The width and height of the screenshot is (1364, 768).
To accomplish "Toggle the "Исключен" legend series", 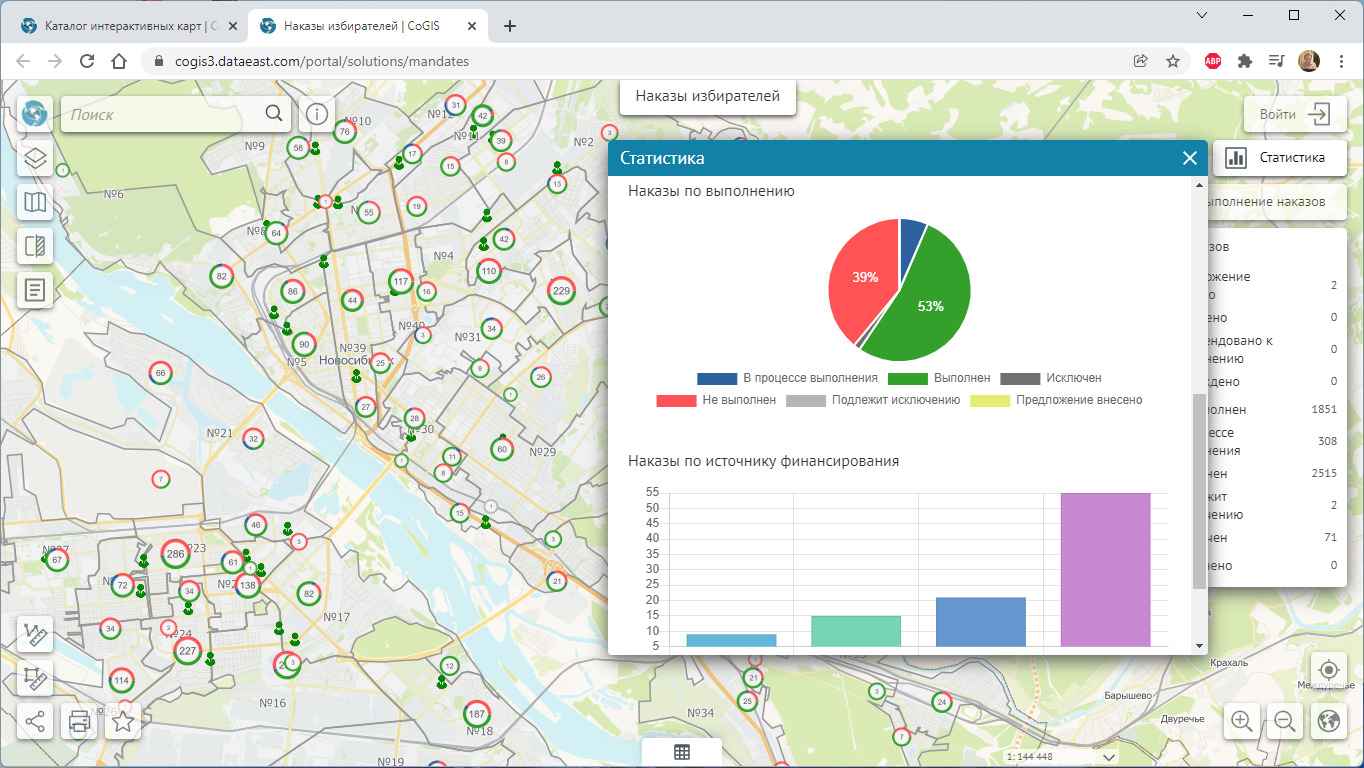I will (x=1051, y=378).
